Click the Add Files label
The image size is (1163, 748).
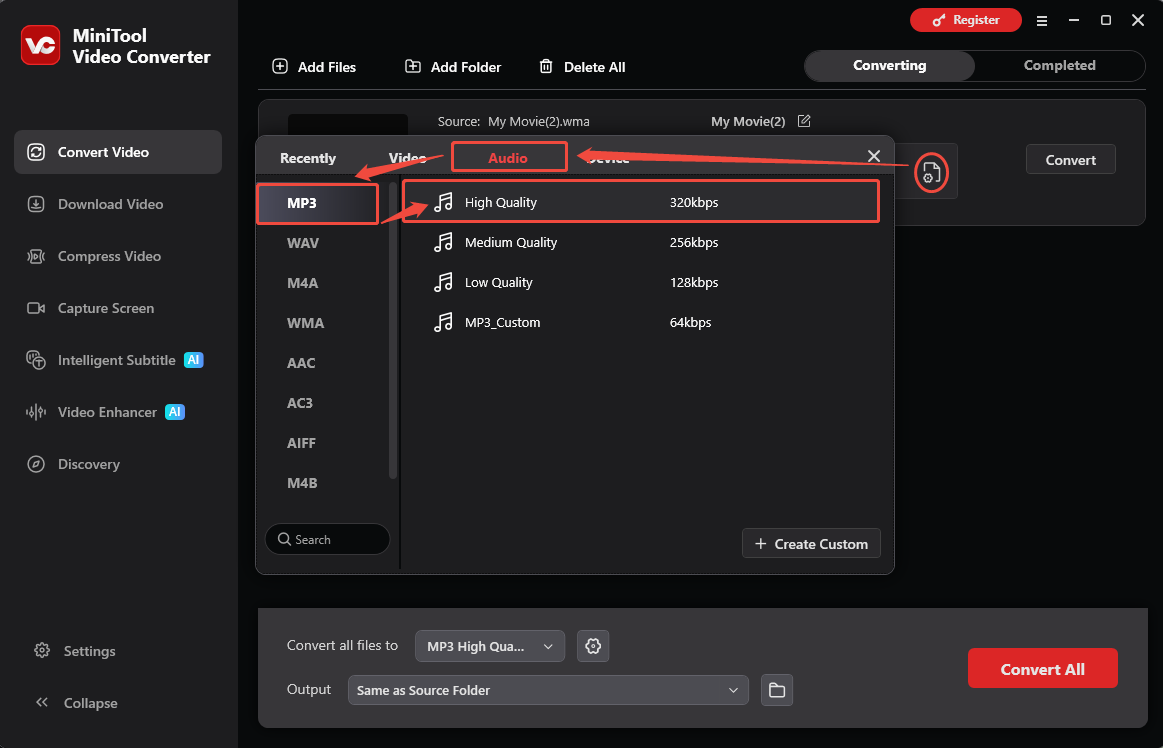click(327, 67)
